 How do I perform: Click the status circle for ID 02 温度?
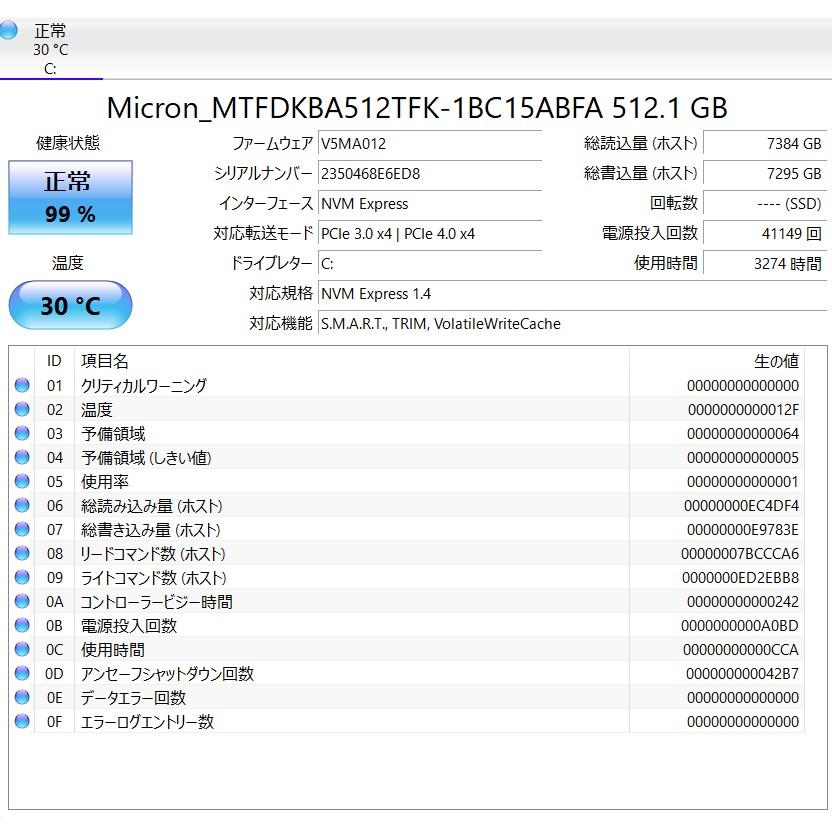click(22, 409)
